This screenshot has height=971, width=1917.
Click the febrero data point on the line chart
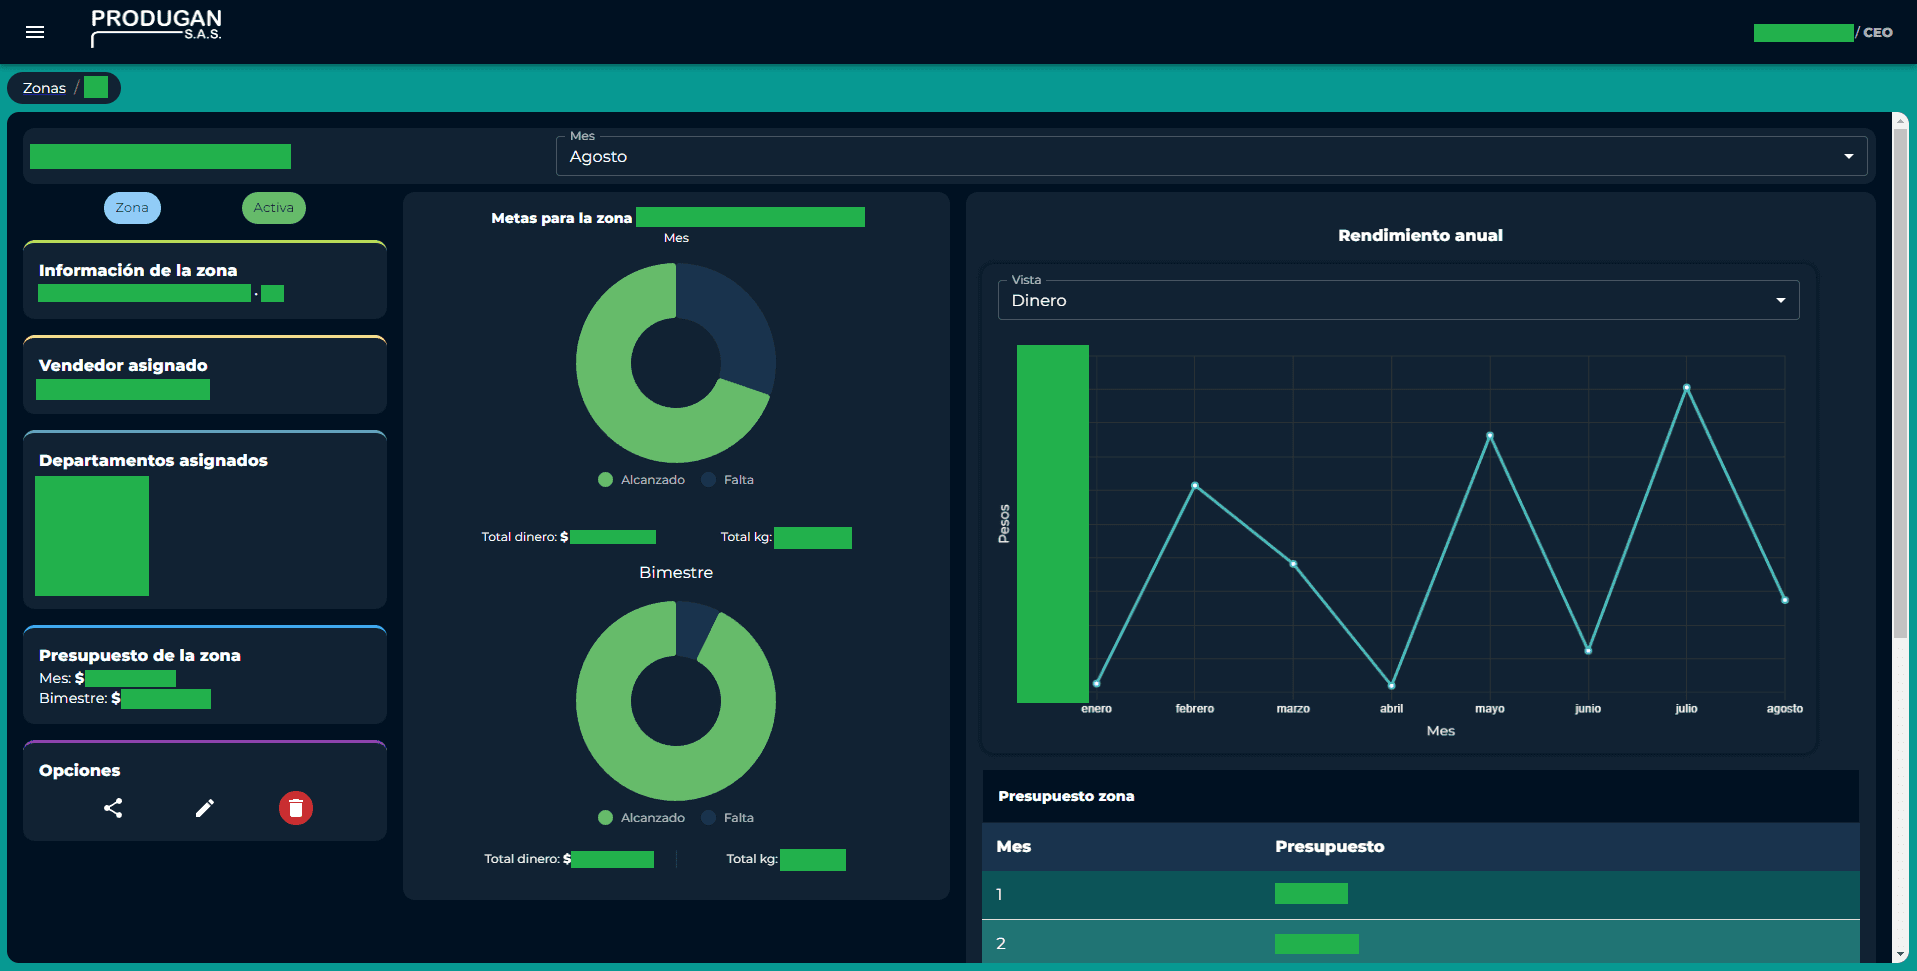[1195, 486]
